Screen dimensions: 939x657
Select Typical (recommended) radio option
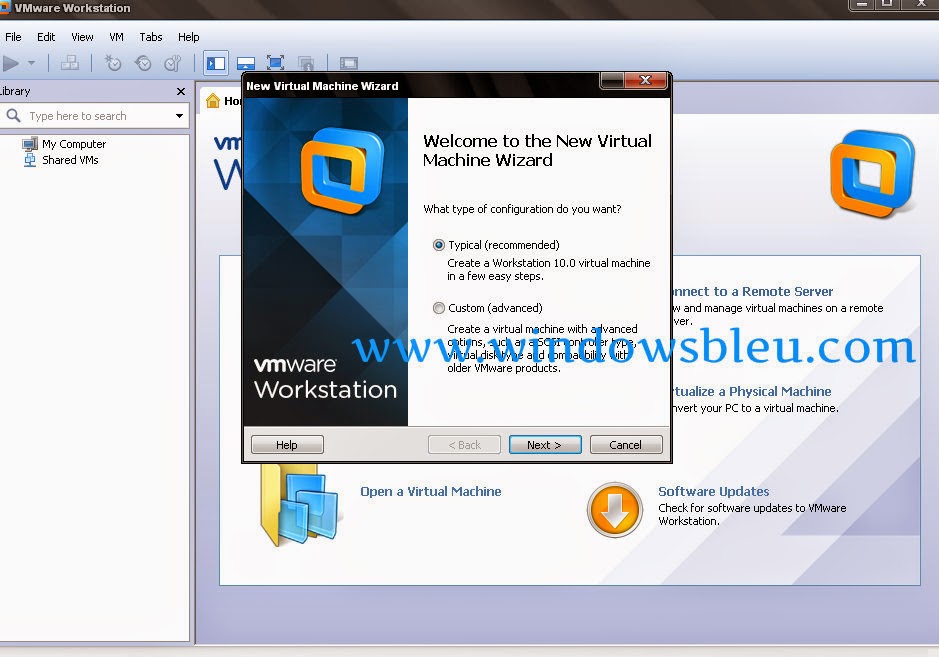[x=439, y=245]
